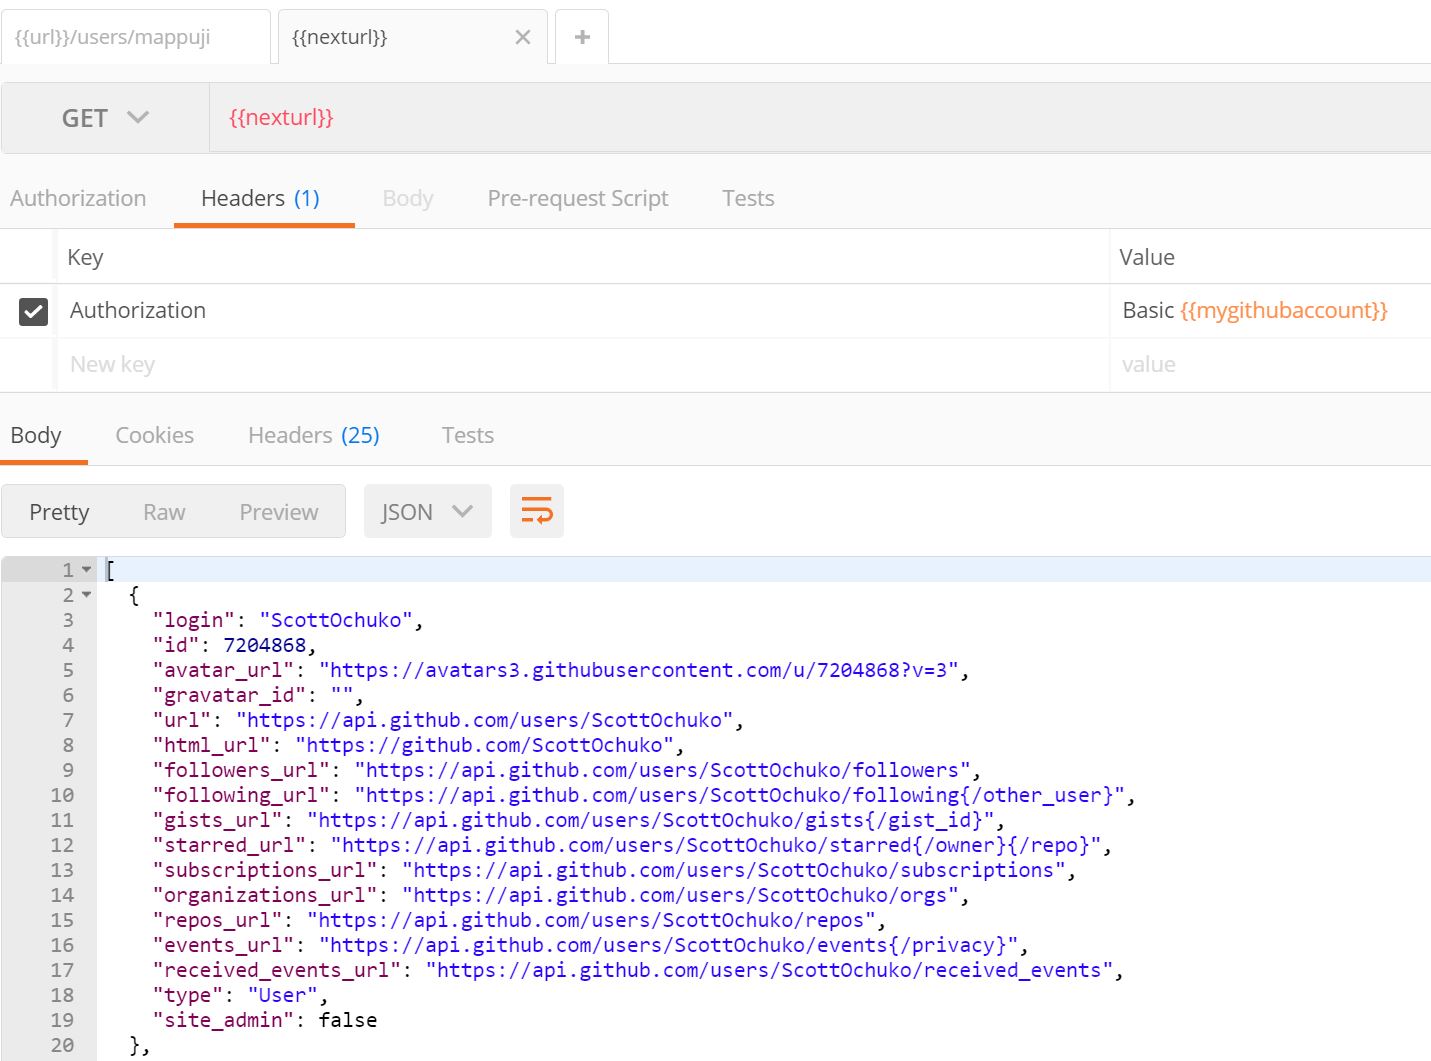Open the response Cookies tab

(x=155, y=435)
